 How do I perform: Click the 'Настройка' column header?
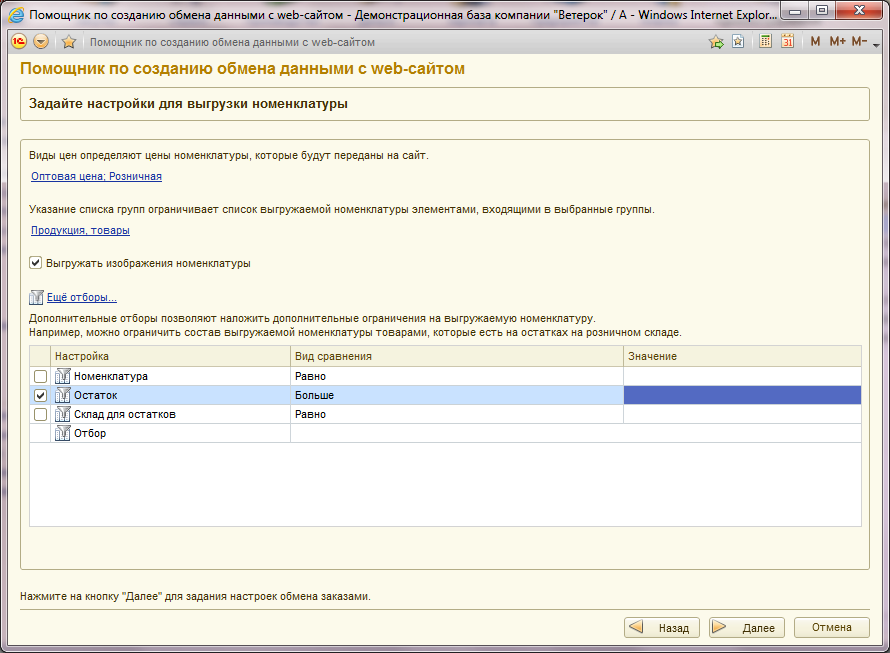click(170, 357)
